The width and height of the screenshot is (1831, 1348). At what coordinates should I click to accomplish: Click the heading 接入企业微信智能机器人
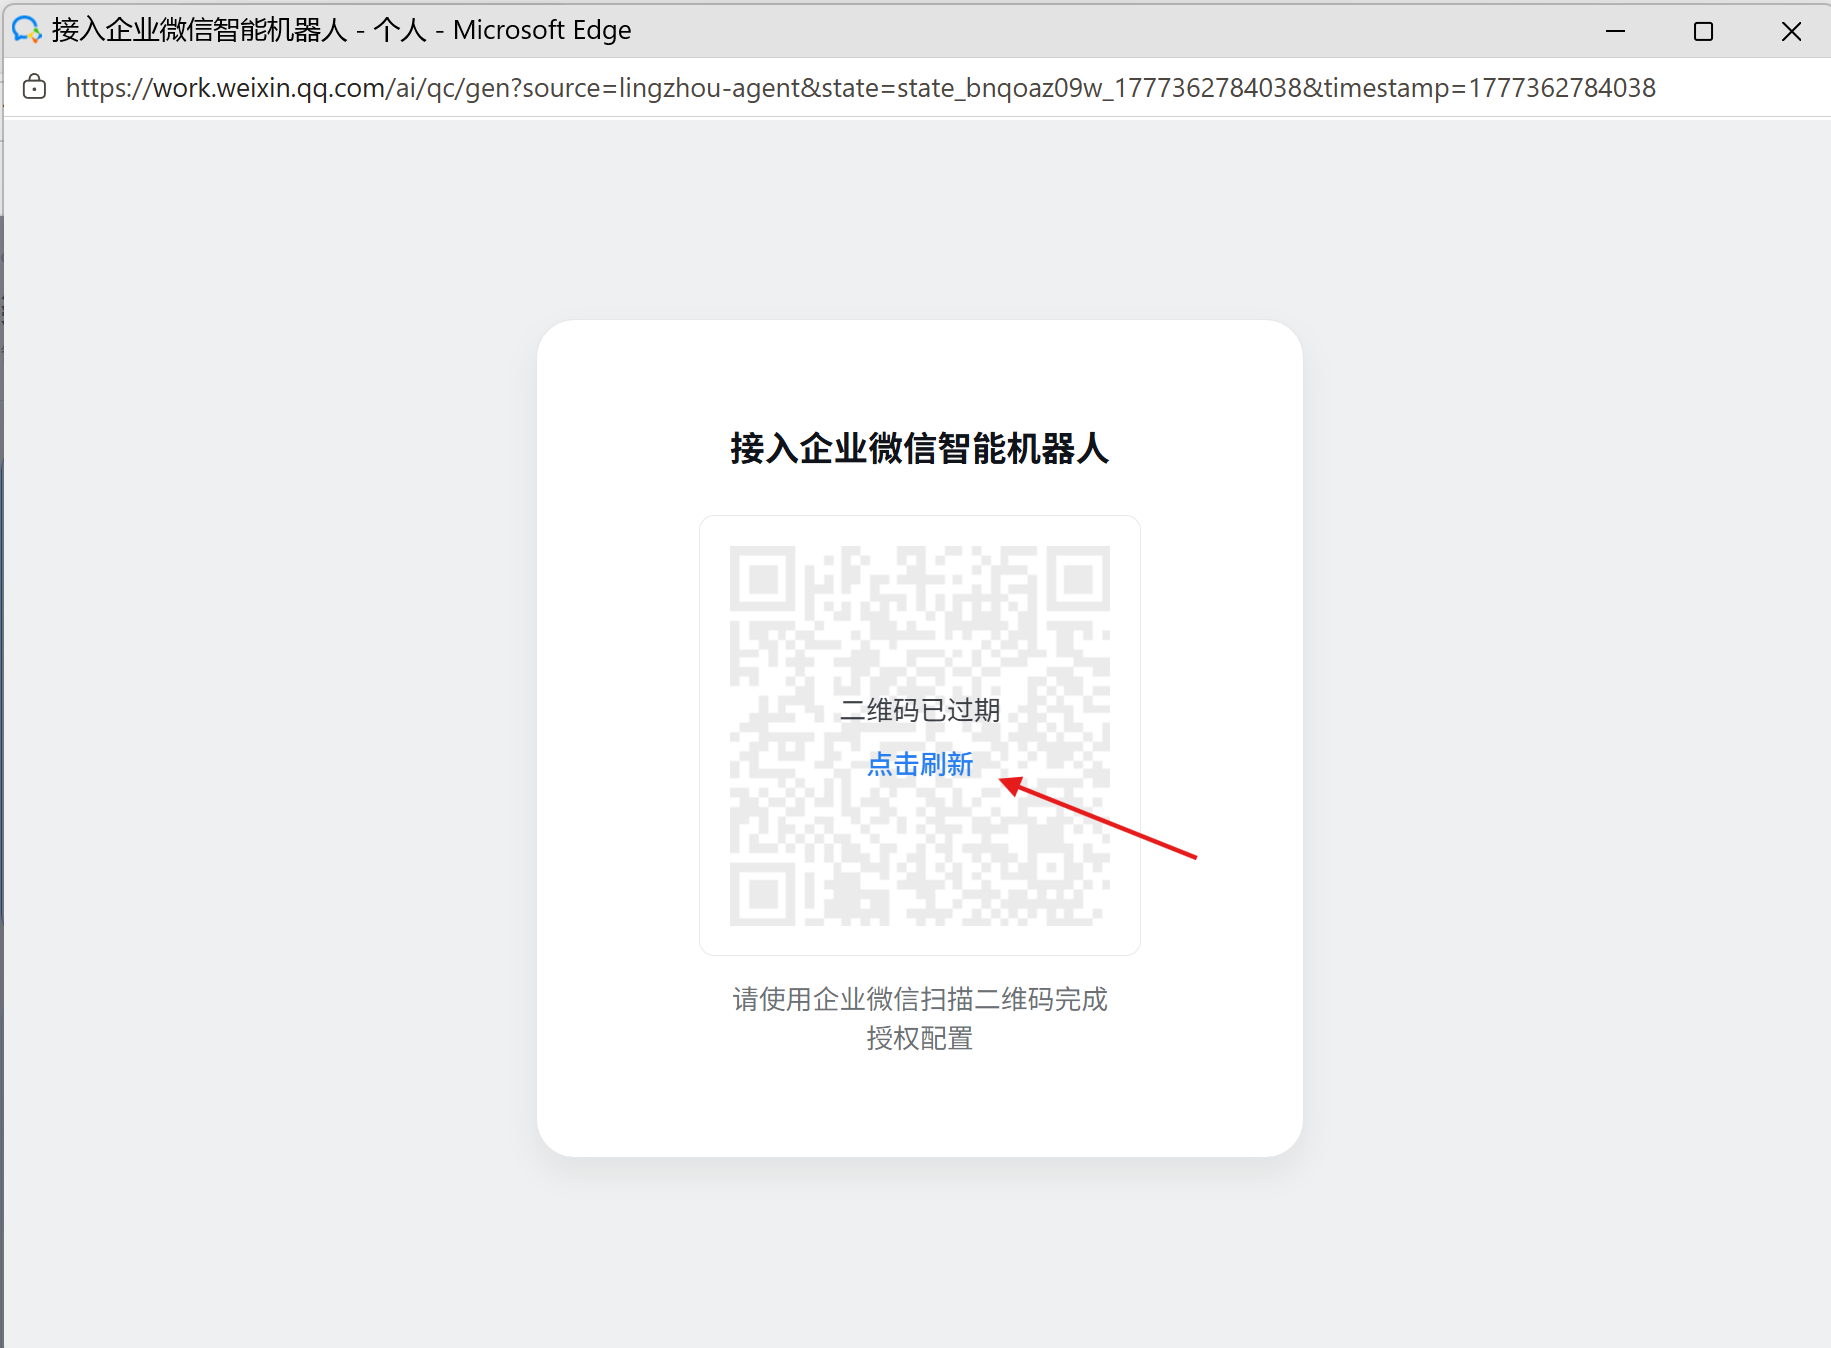(x=919, y=448)
